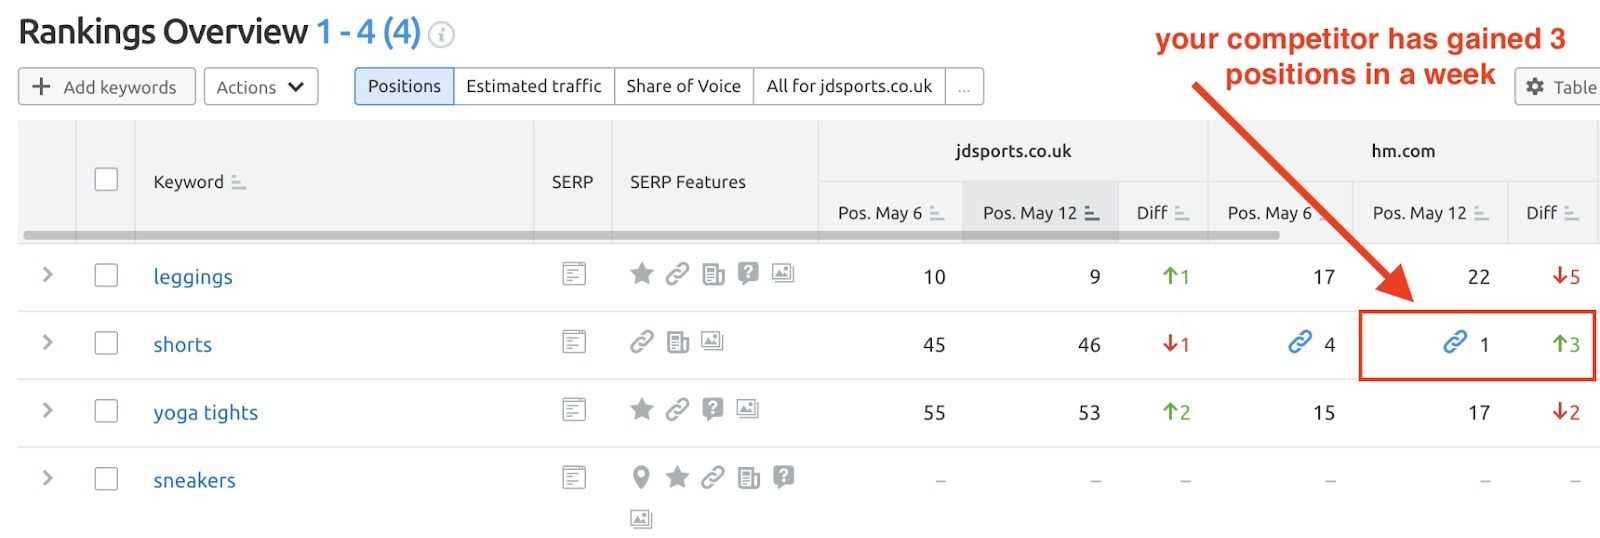The image size is (1600, 538).
Task: Click hm.com link icon for shorts May 6
Action: 1300,342
